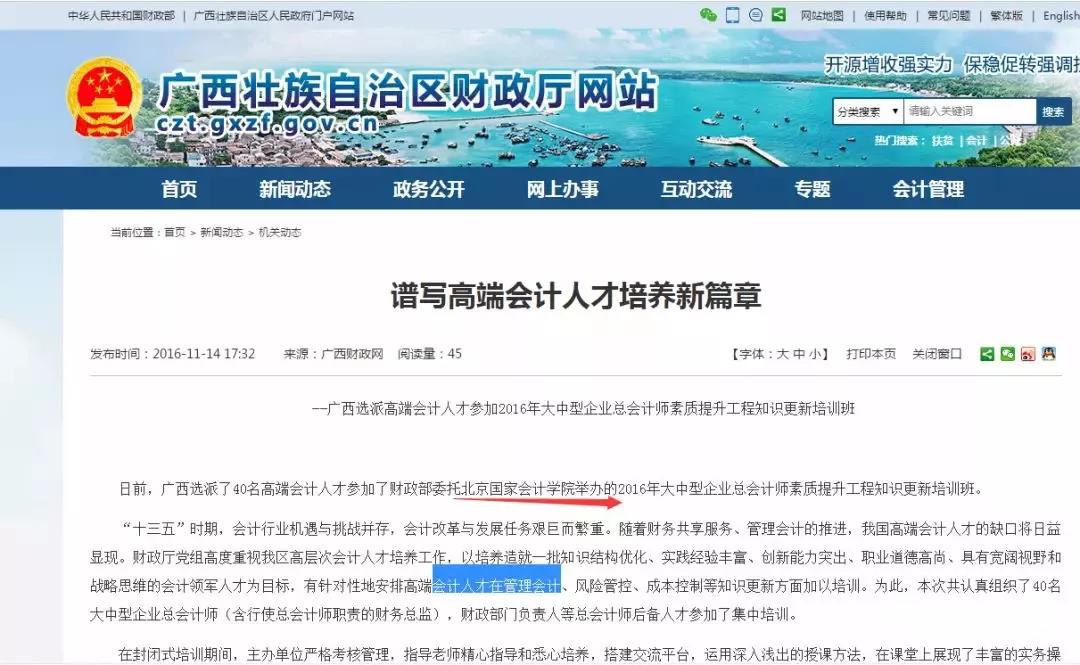Click the national emblem logo

click(104, 98)
